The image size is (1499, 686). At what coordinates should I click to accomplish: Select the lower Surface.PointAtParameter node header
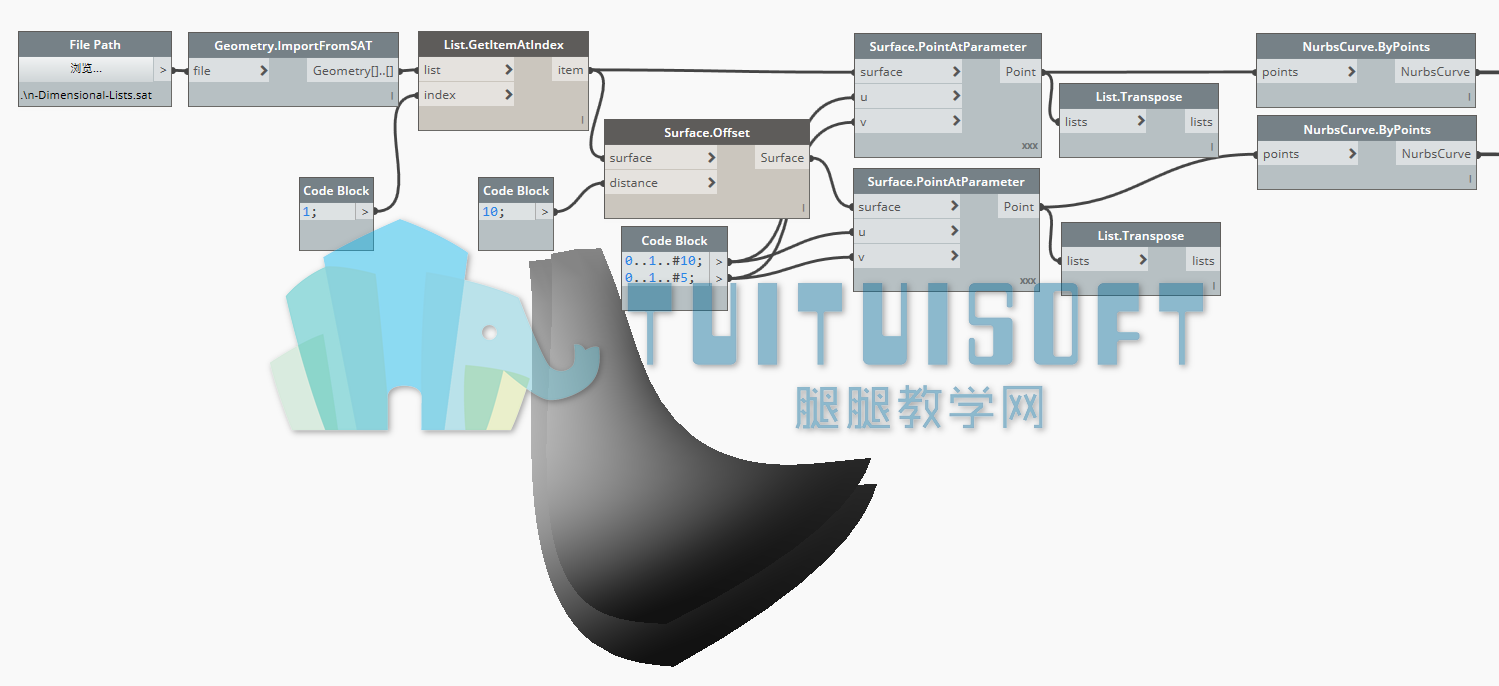tap(946, 181)
